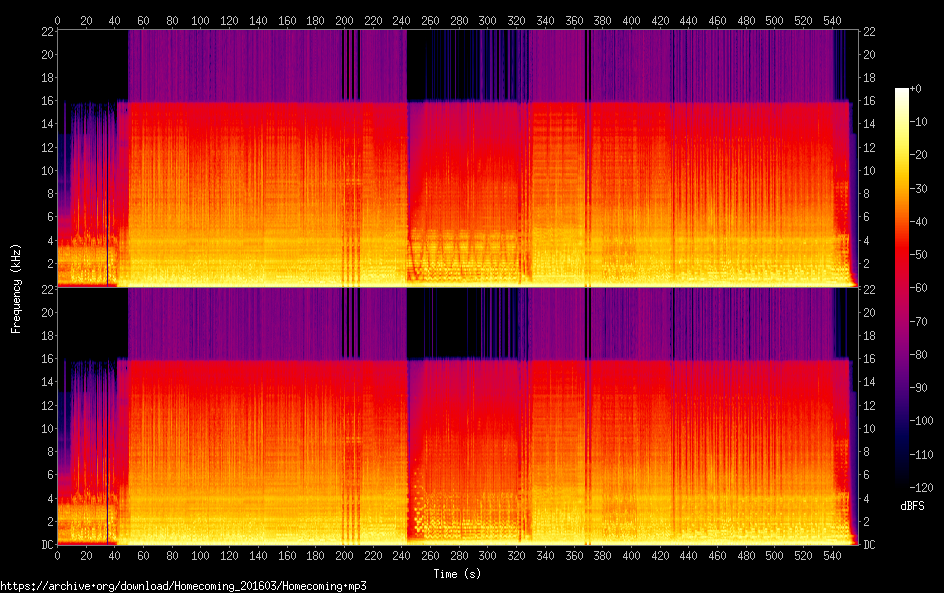Viewport: 944px width, 593px height.
Task: Click the '240' tick on the top time axis
Action: 402,20
